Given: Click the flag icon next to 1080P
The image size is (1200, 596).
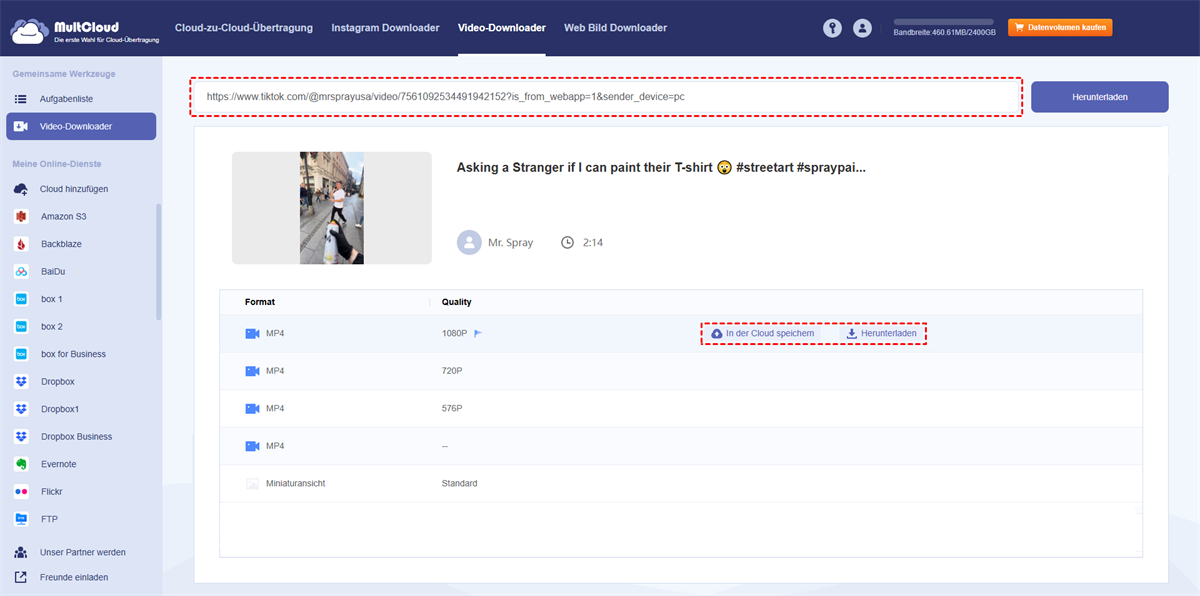Looking at the screenshot, I should pyautogui.click(x=478, y=334).
